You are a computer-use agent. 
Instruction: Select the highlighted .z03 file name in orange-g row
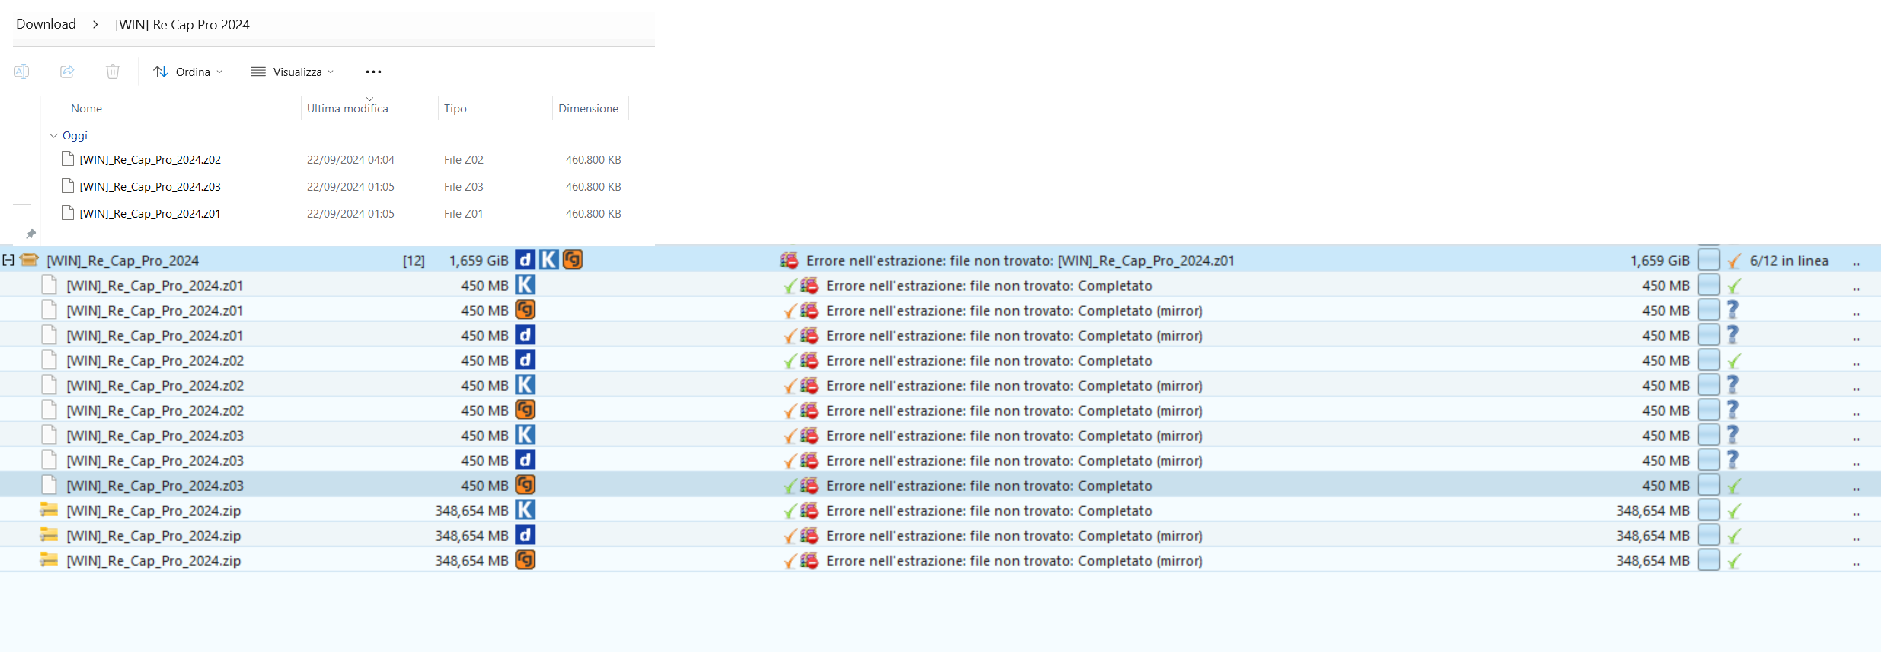(x=155, y=486)
